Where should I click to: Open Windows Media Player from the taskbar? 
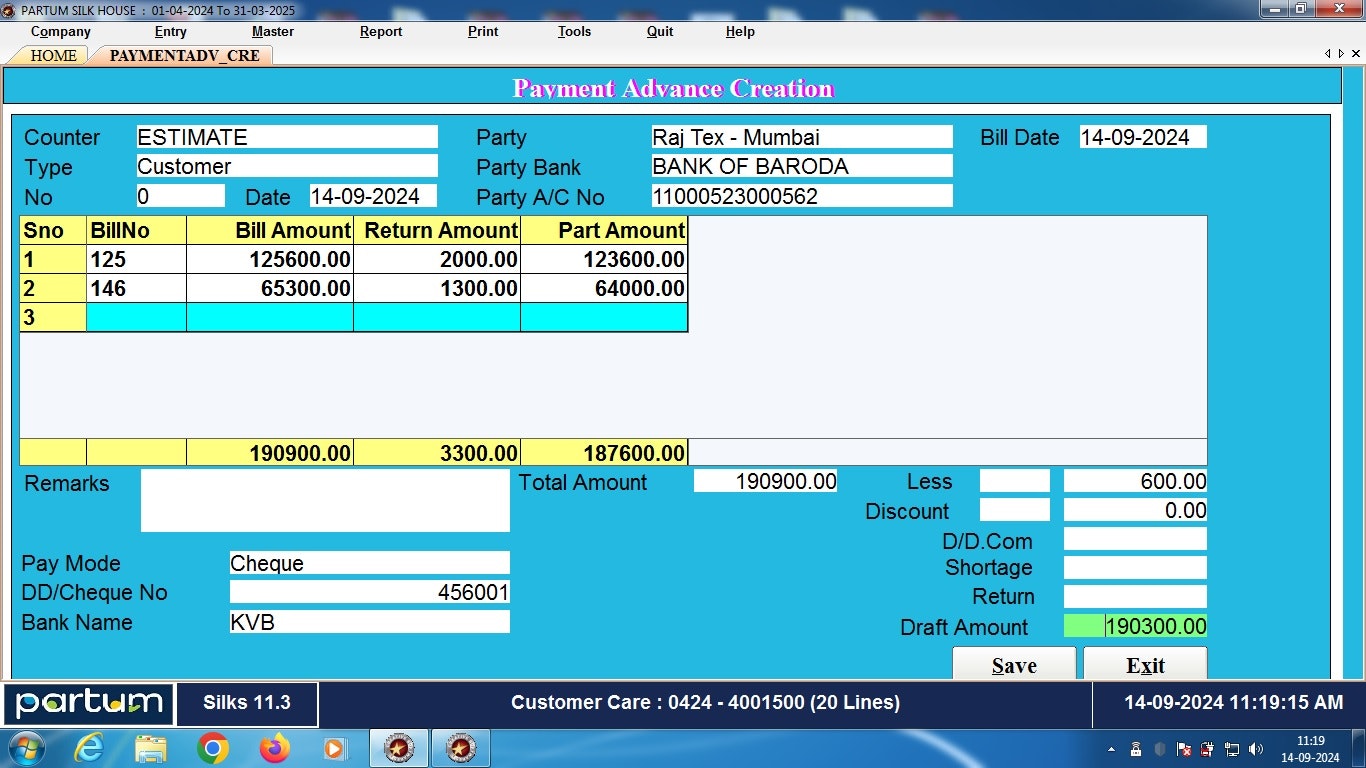pos(335,747)
